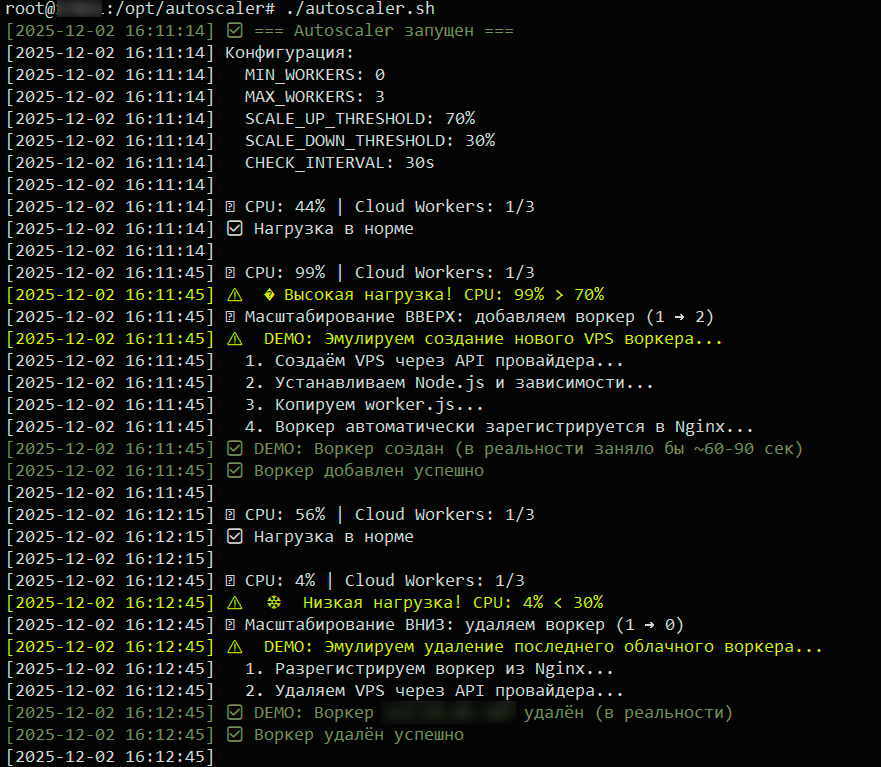Click the icon before "CPU: 44%"
Screen dimensions: 881x767
[x=231, y=206]
